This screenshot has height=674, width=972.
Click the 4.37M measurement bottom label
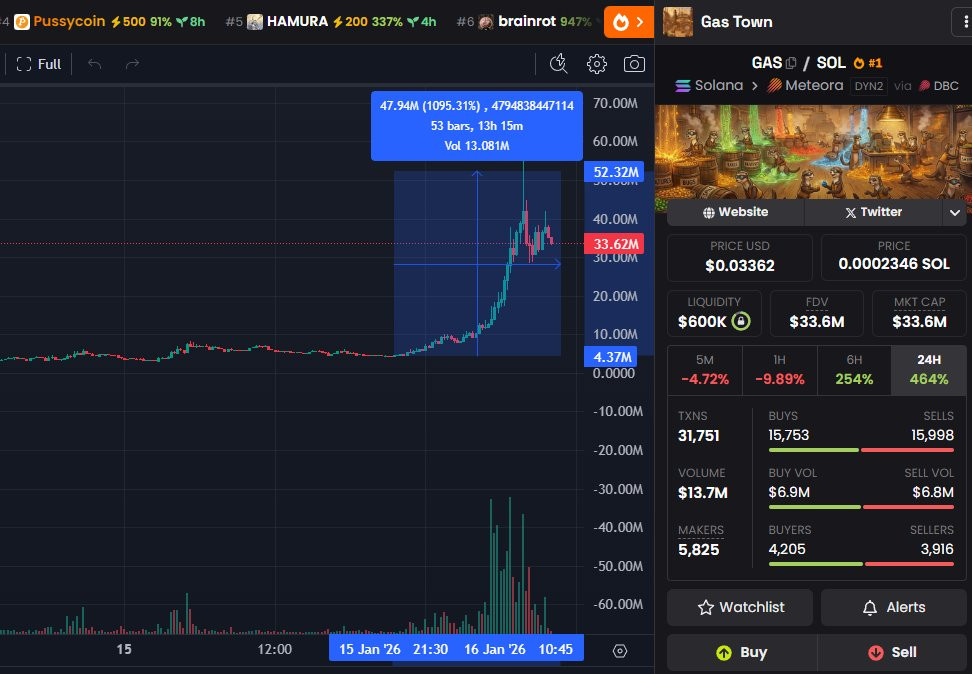click(x=611, y=357)
